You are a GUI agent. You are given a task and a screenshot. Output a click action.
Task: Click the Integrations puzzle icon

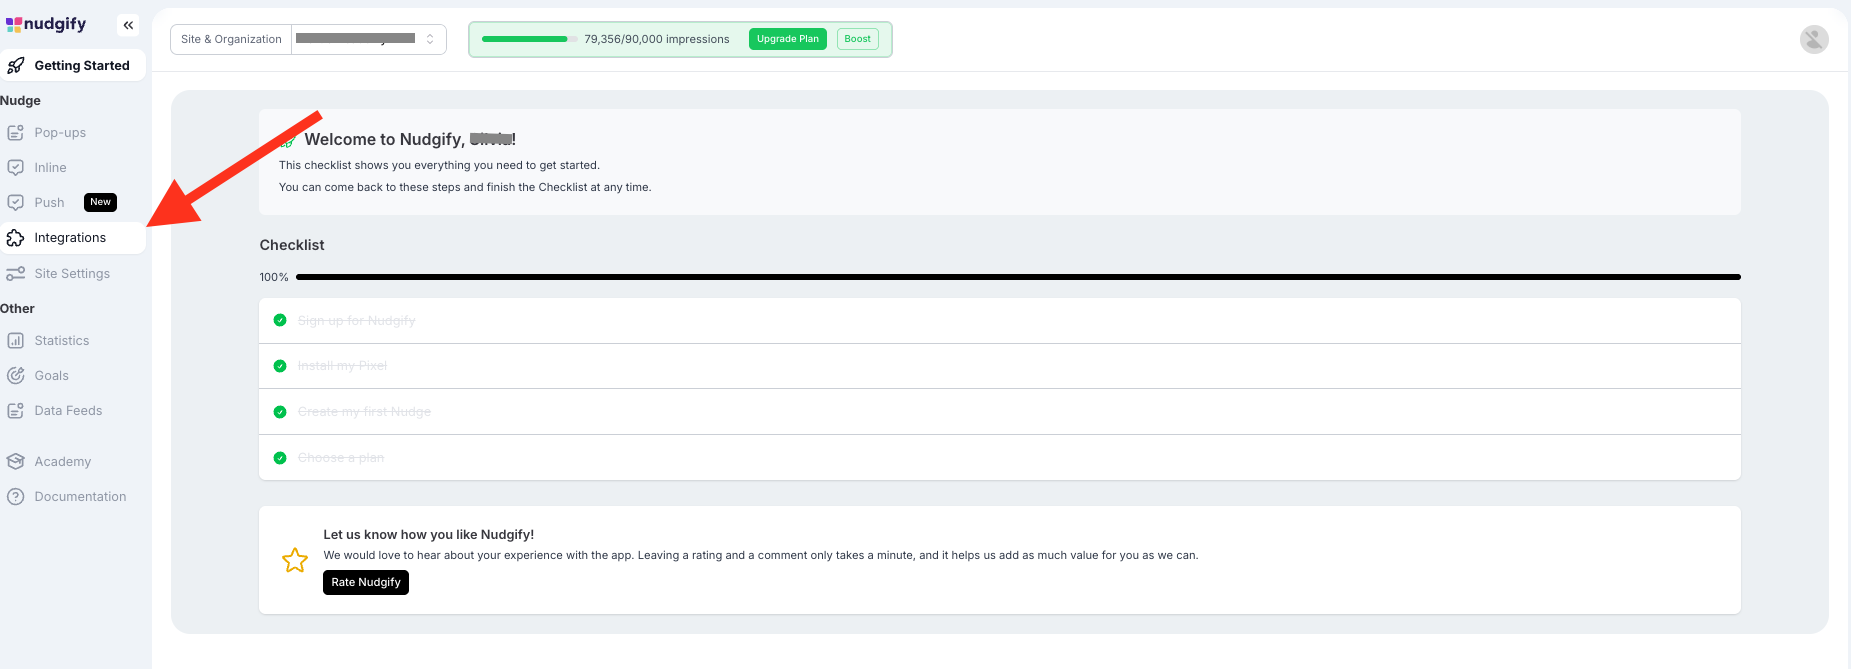[15, 238]
